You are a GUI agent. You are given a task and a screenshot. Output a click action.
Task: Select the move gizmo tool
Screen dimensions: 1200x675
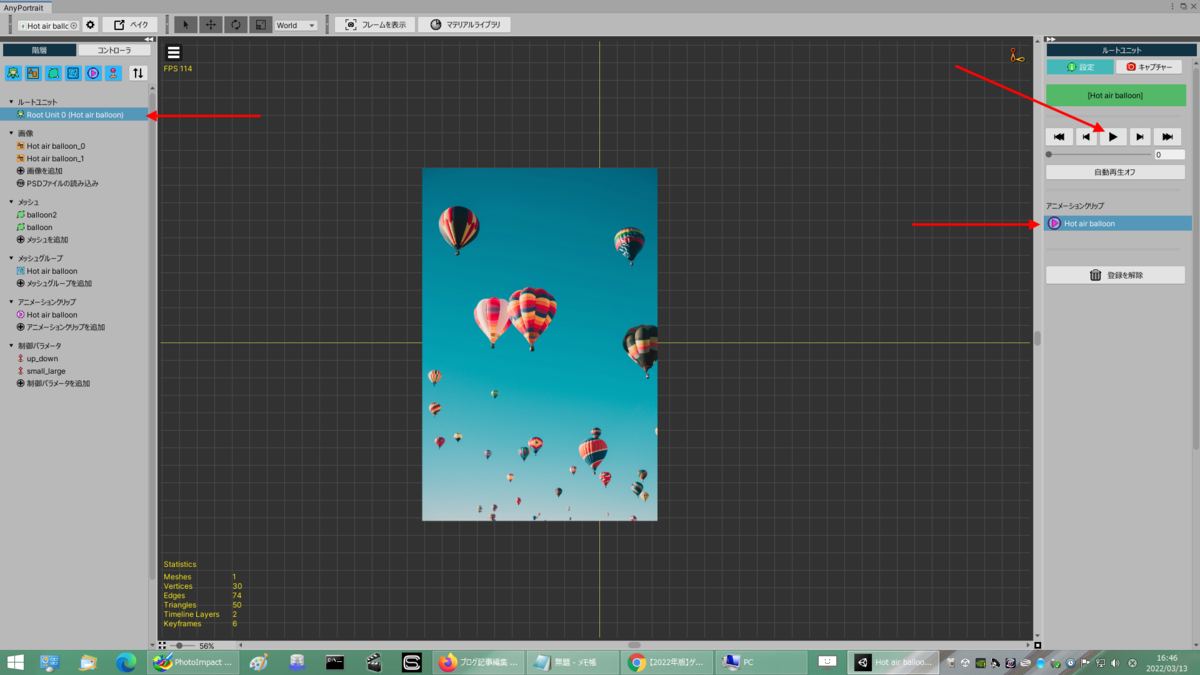click(x=210, y=25)
